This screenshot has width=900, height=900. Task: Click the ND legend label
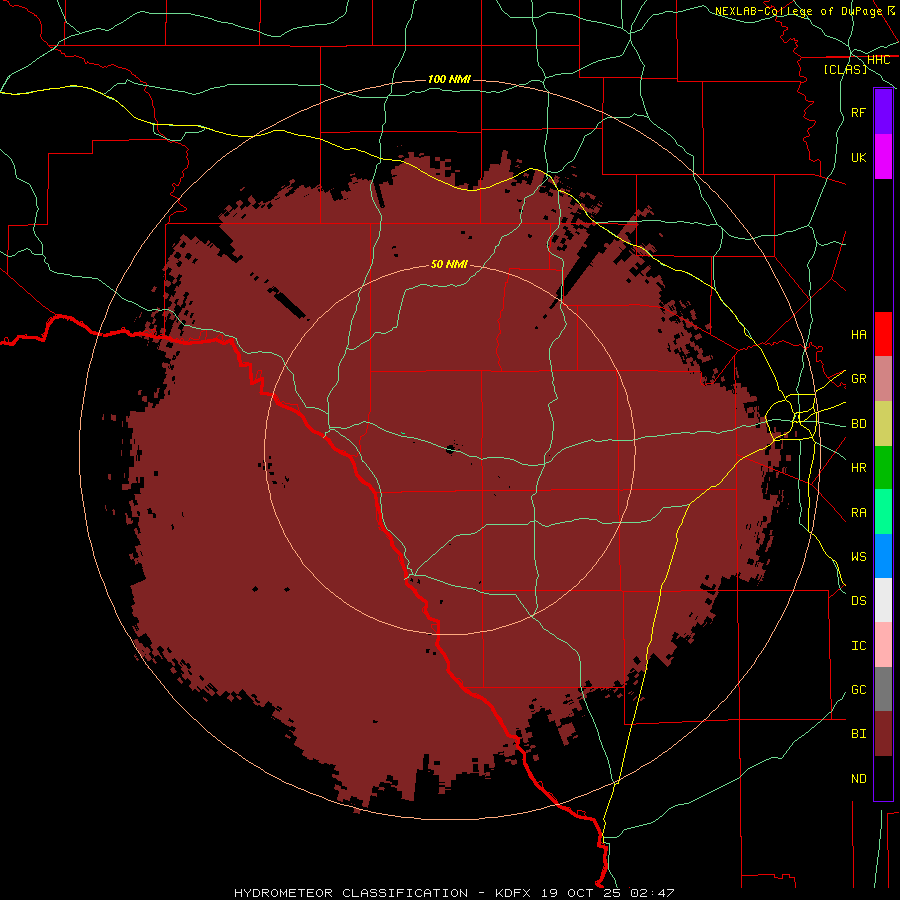[x=859, y=779]
